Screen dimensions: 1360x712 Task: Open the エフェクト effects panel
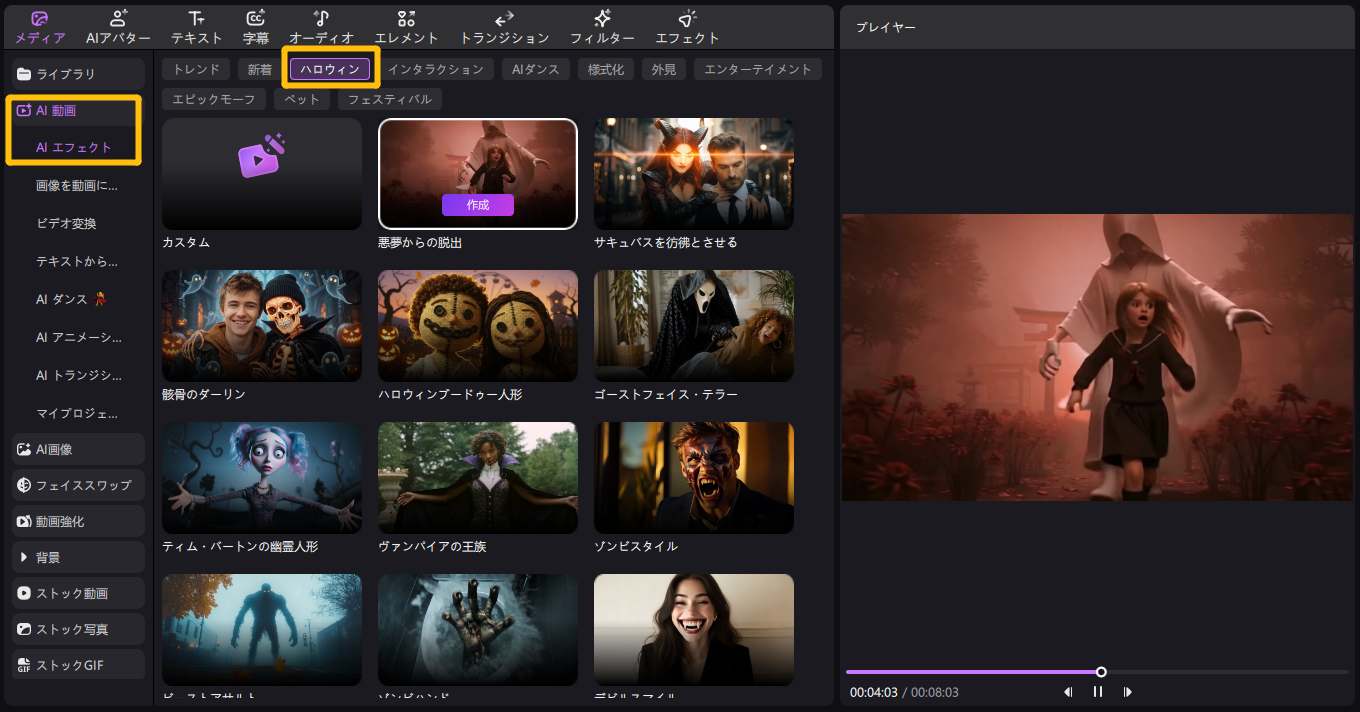click(x=687, y=27)
